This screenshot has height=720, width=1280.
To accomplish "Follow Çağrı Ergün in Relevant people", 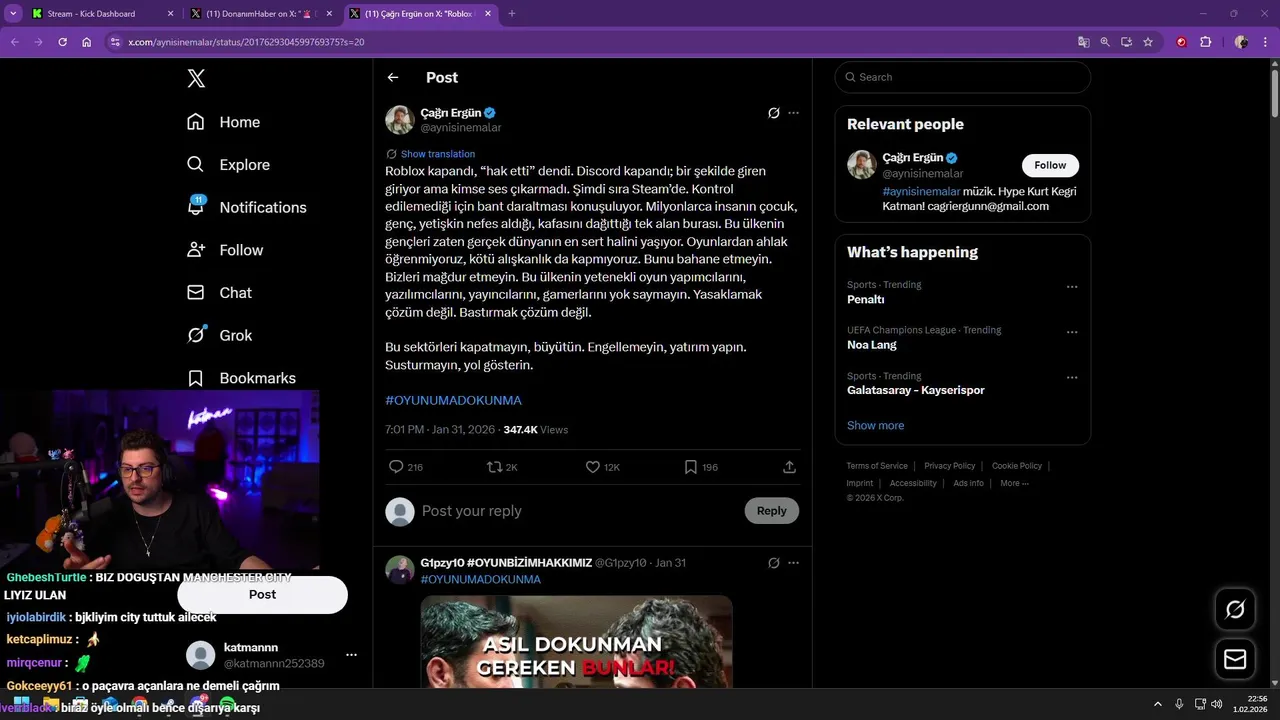I will [x=1050, y=165].
